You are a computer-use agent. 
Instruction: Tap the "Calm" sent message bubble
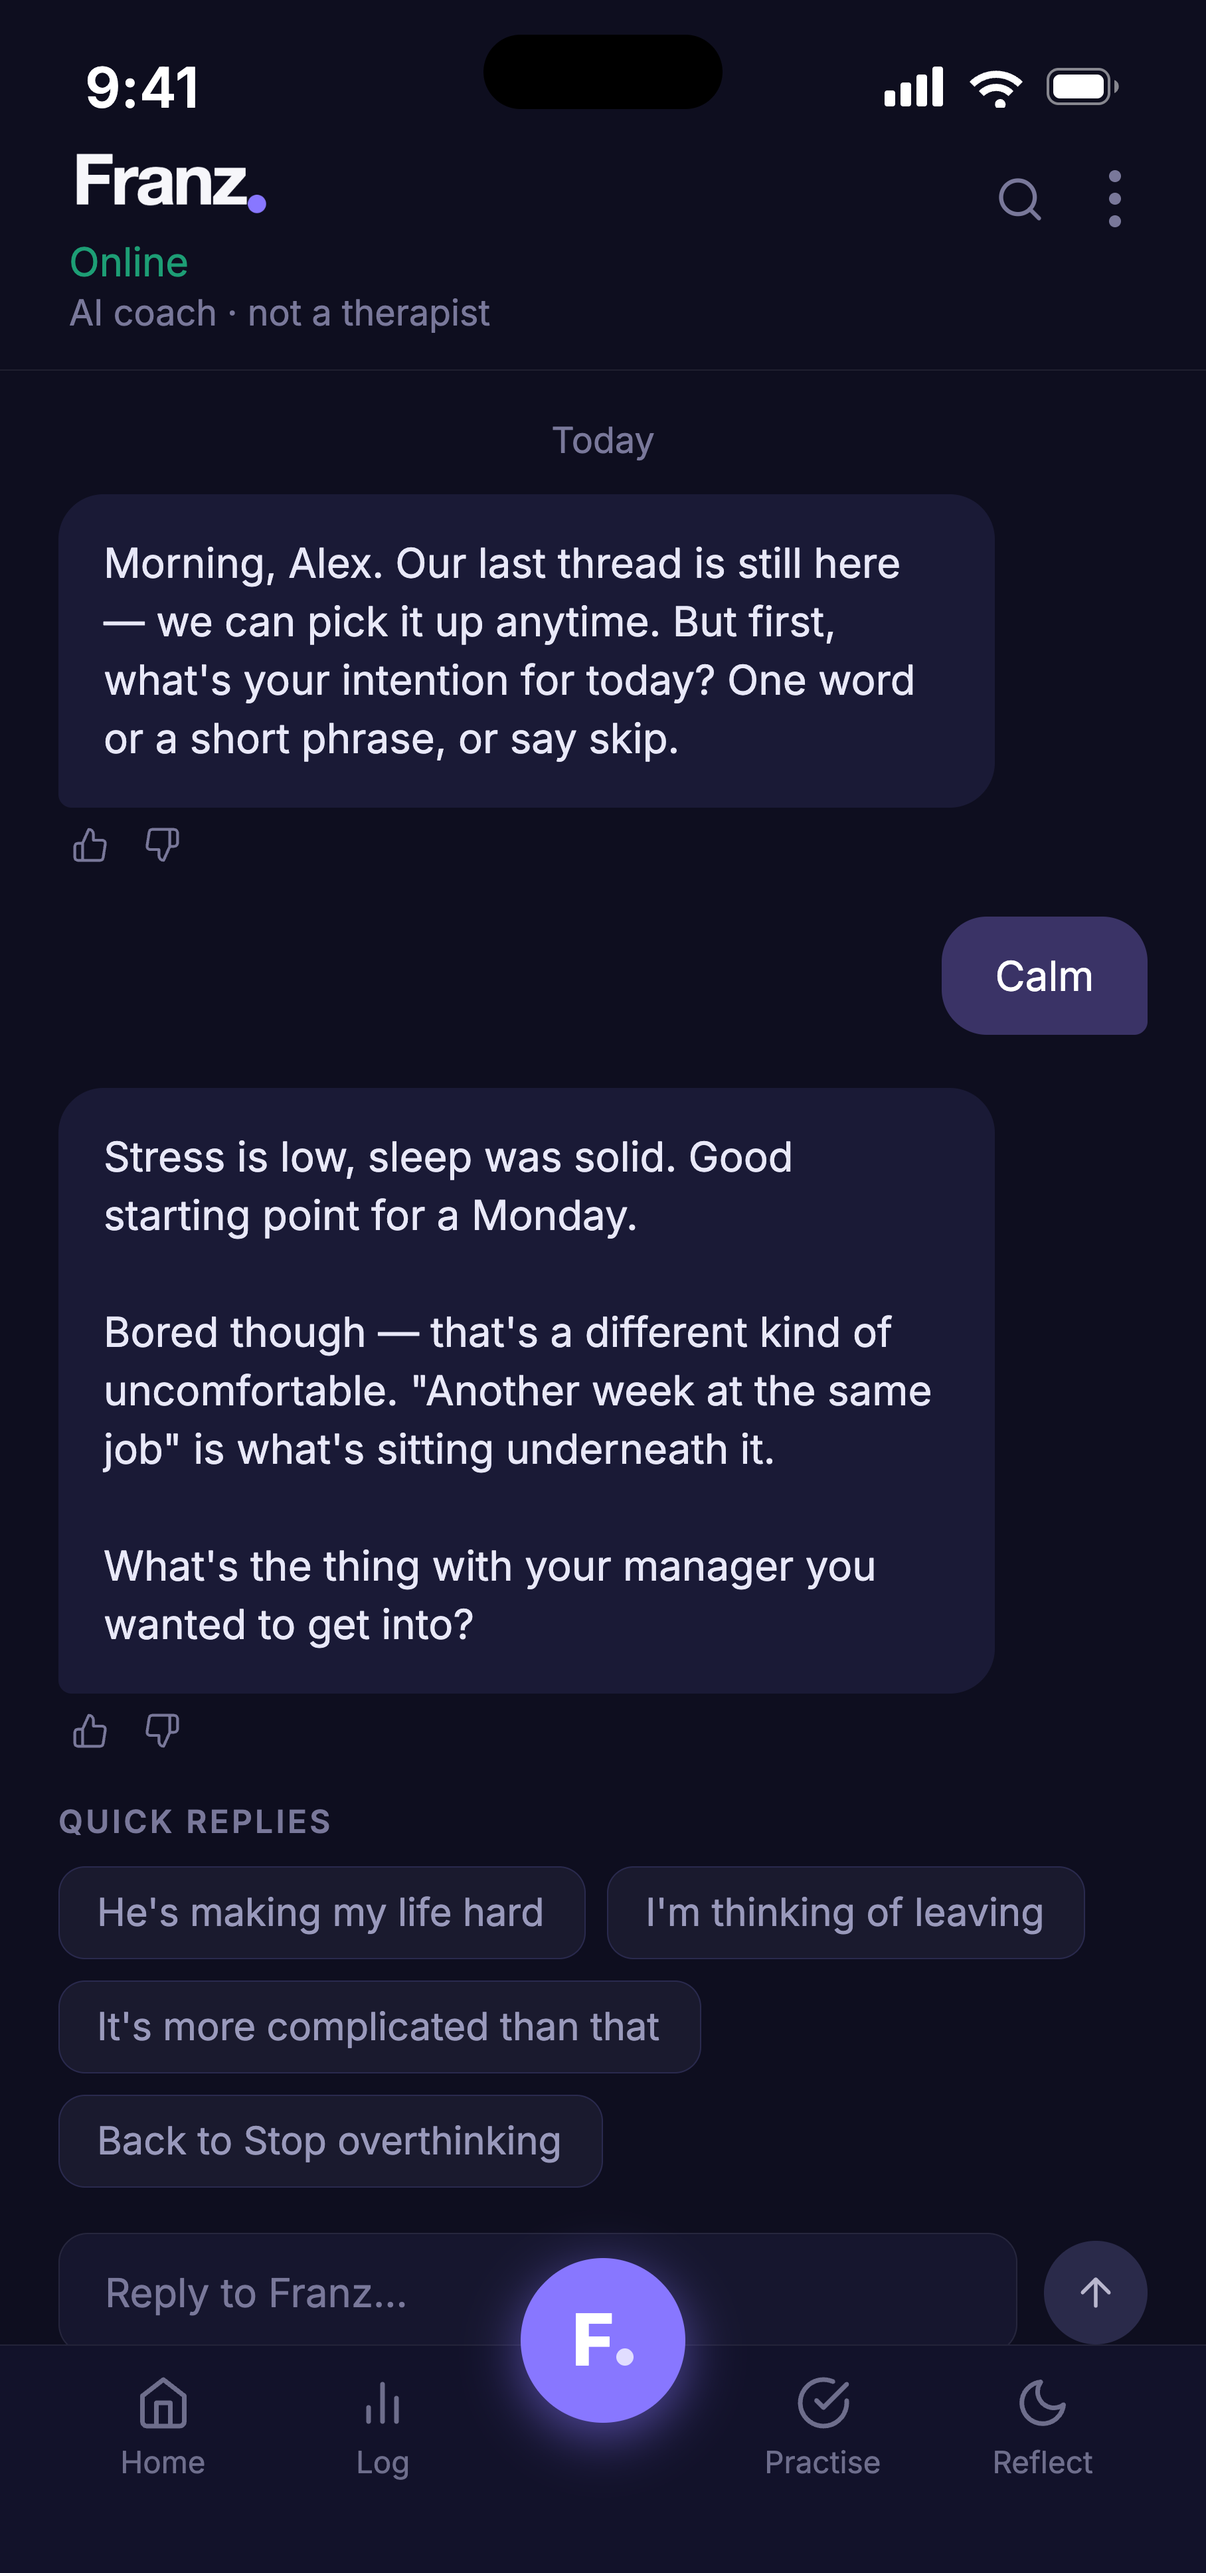(1044, 976)
